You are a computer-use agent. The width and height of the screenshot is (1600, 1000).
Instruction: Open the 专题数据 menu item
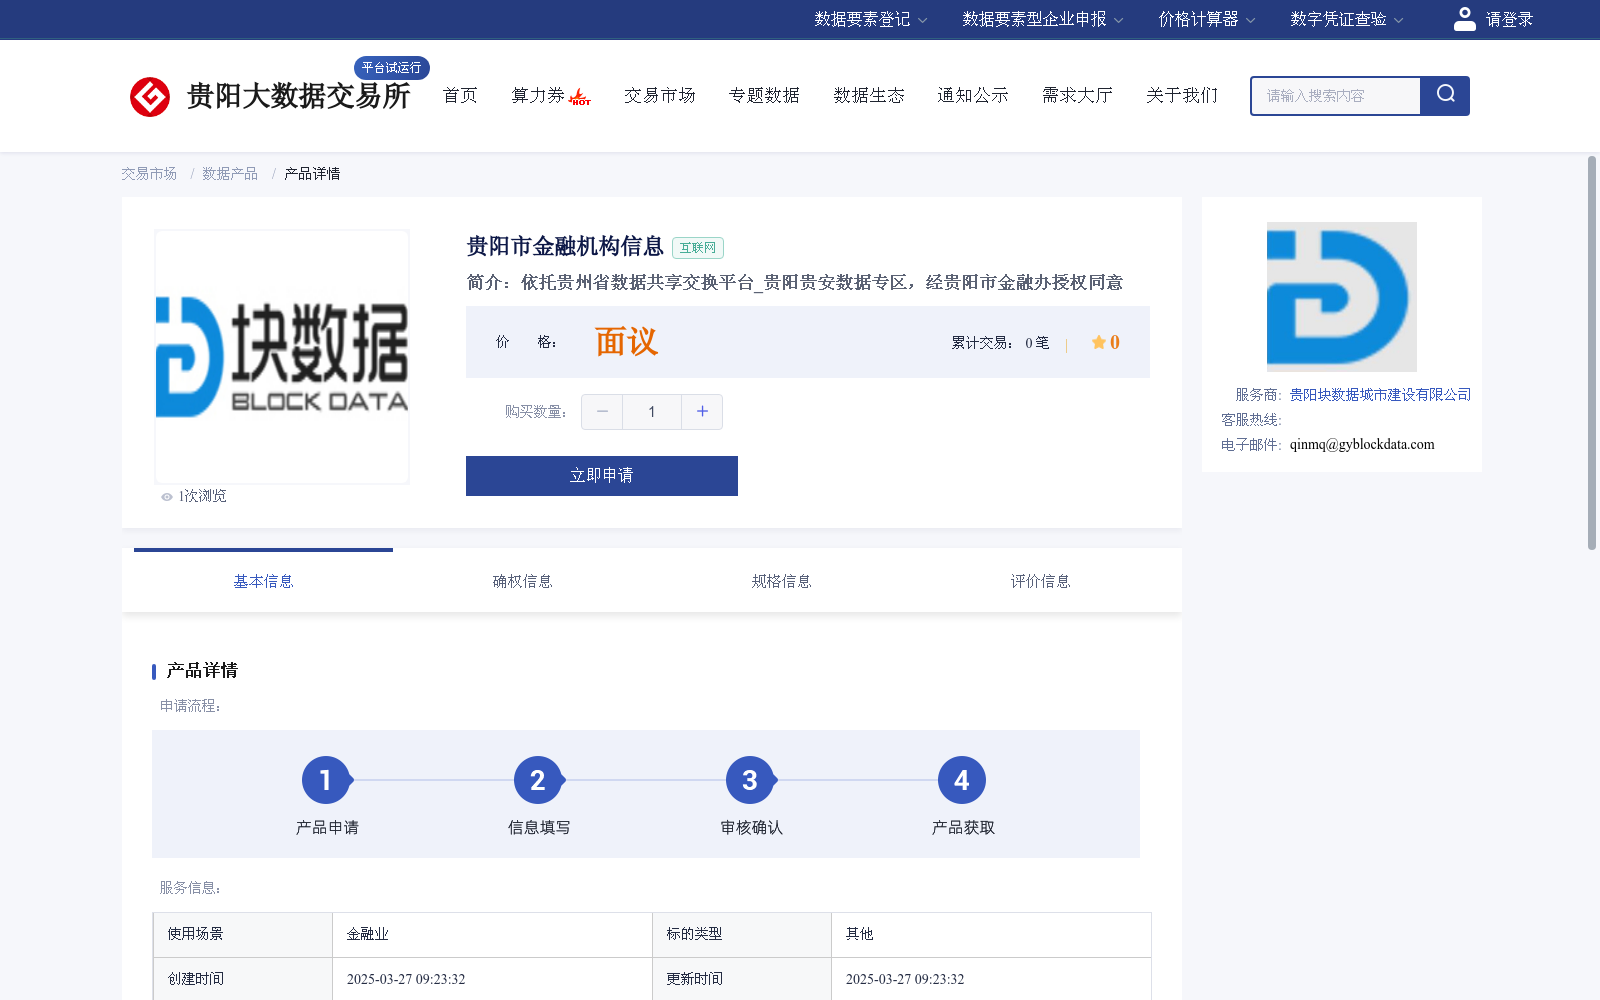pyautogui.click(x=764, y=95)
